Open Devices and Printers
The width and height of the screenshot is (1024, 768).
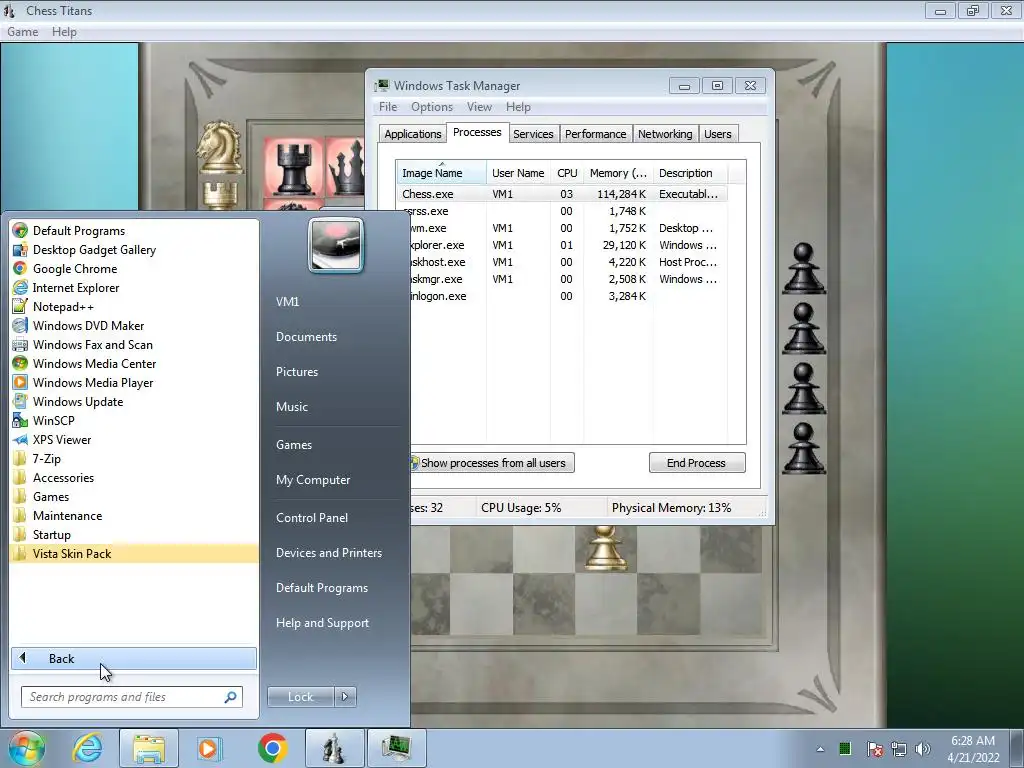point(328,552)
